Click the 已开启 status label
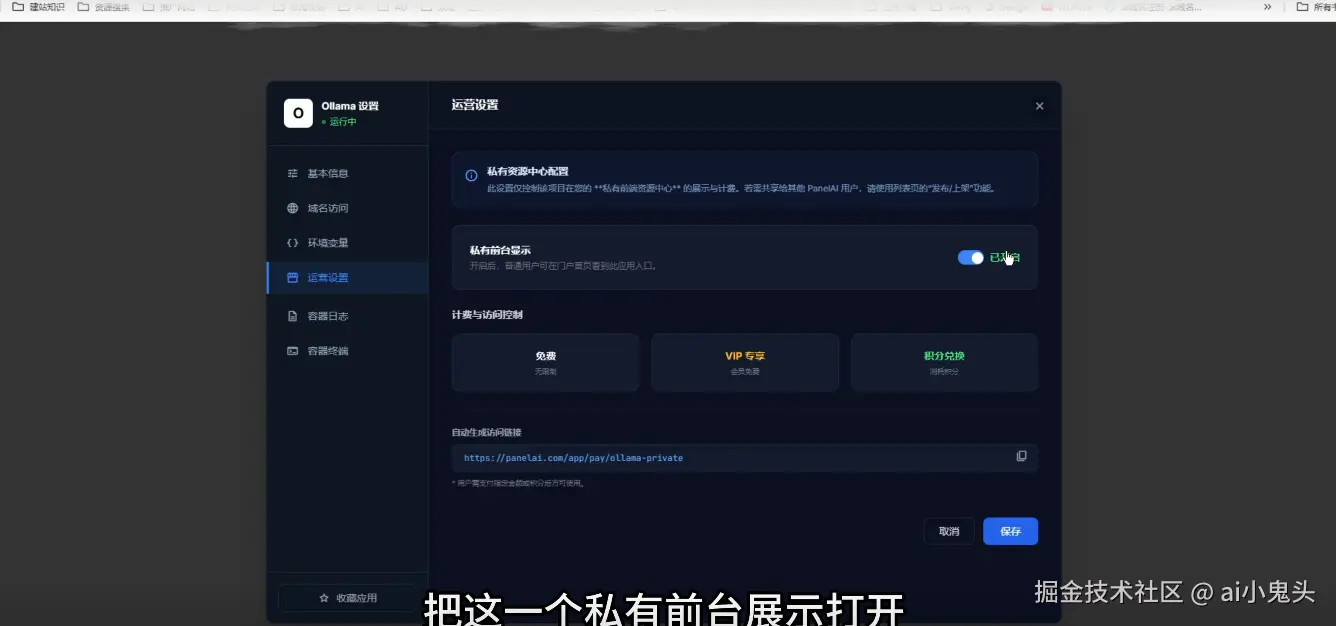The height and width of the screenshot is (626, 1336). point(1004,258)
